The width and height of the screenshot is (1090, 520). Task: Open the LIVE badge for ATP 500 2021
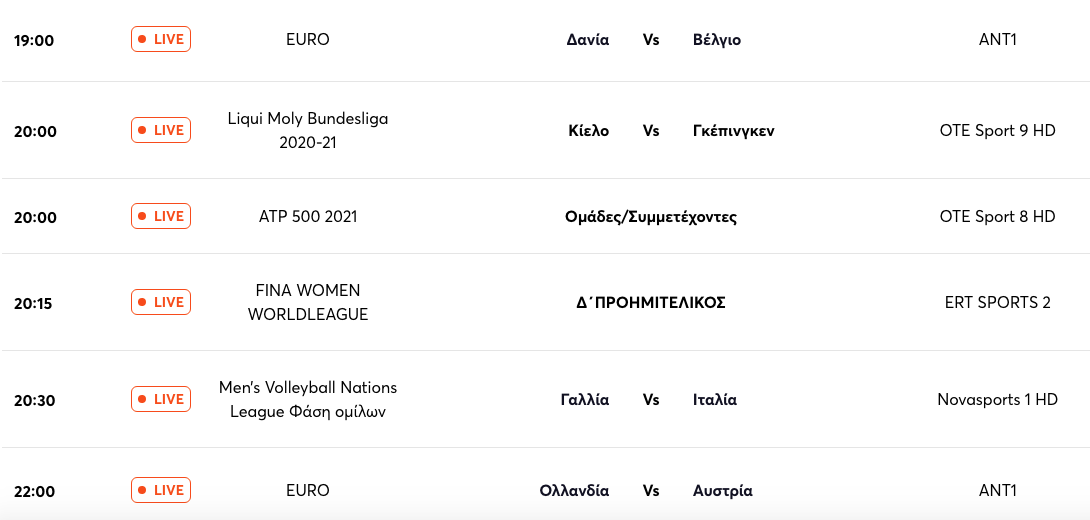(x=161, y=216)
